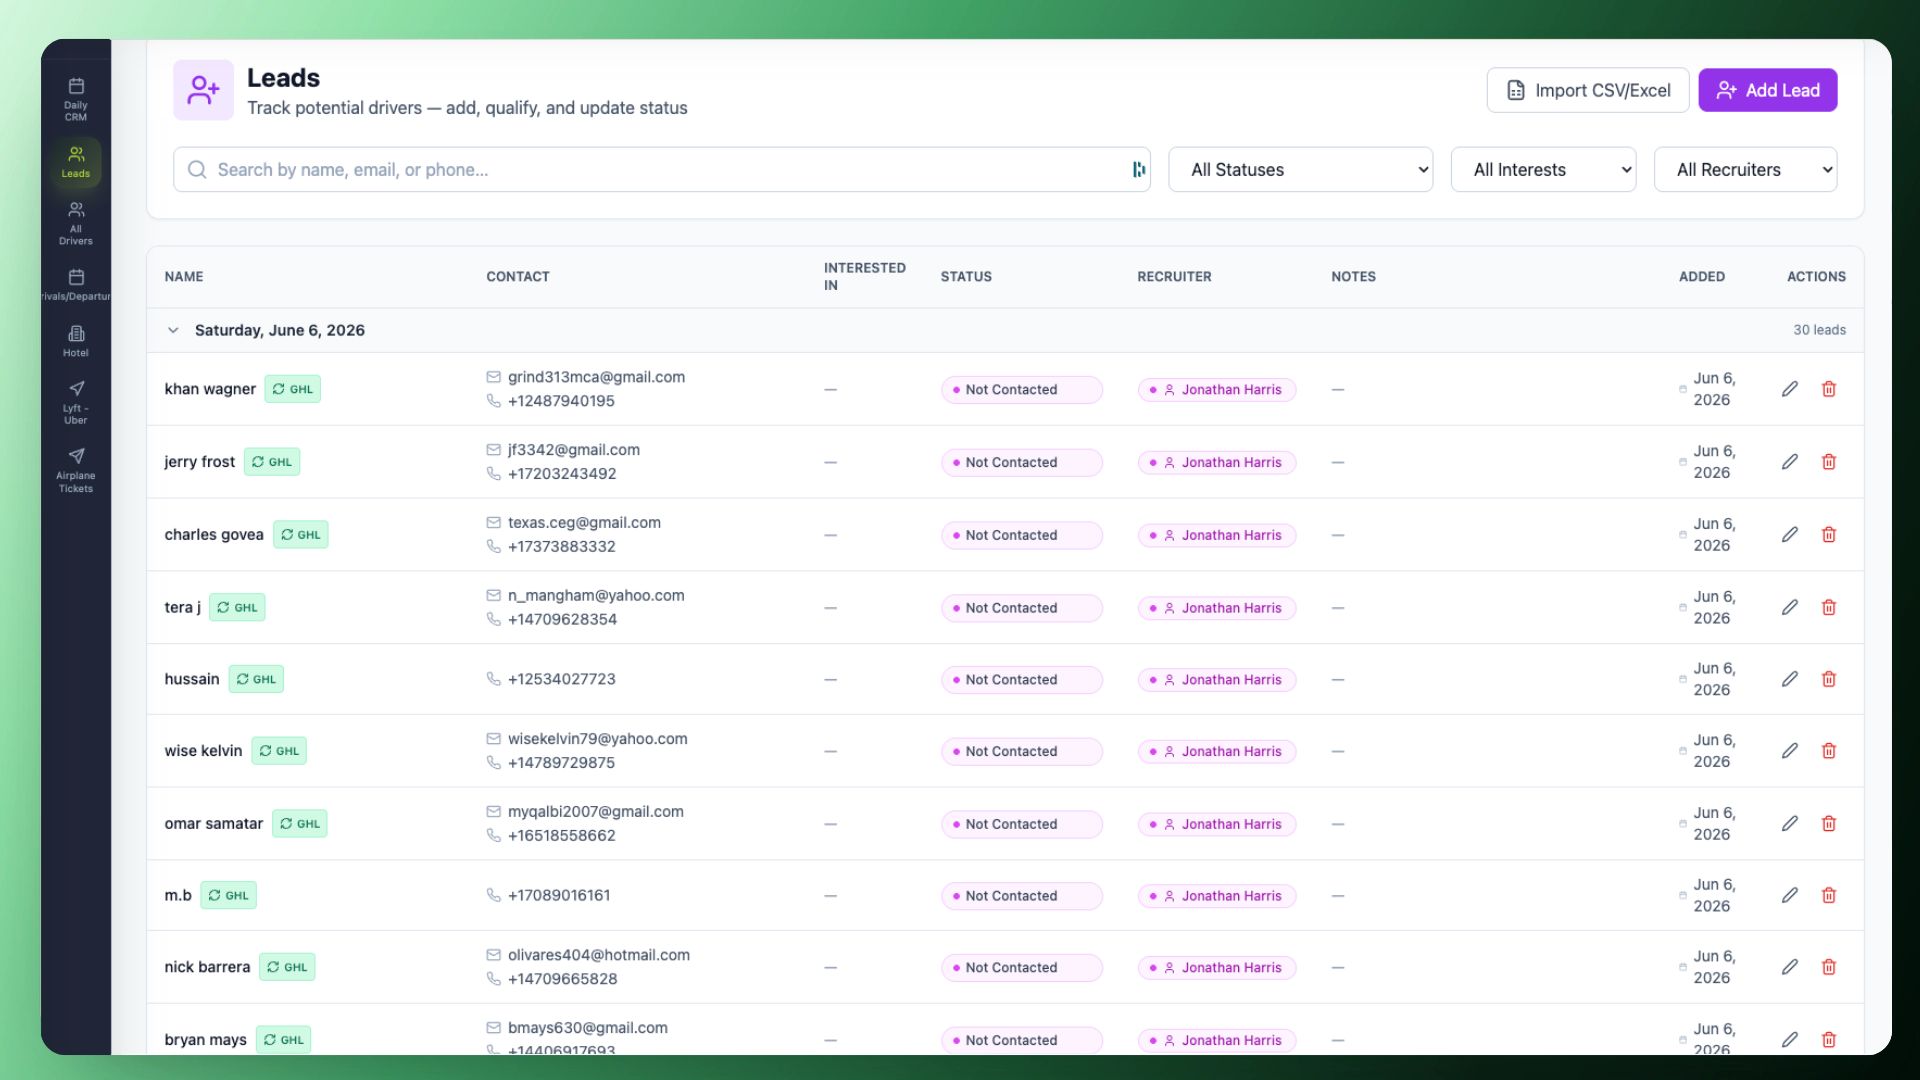Open Hotel in the sidebar
Screen dimensions: 1920x1080
76,341
